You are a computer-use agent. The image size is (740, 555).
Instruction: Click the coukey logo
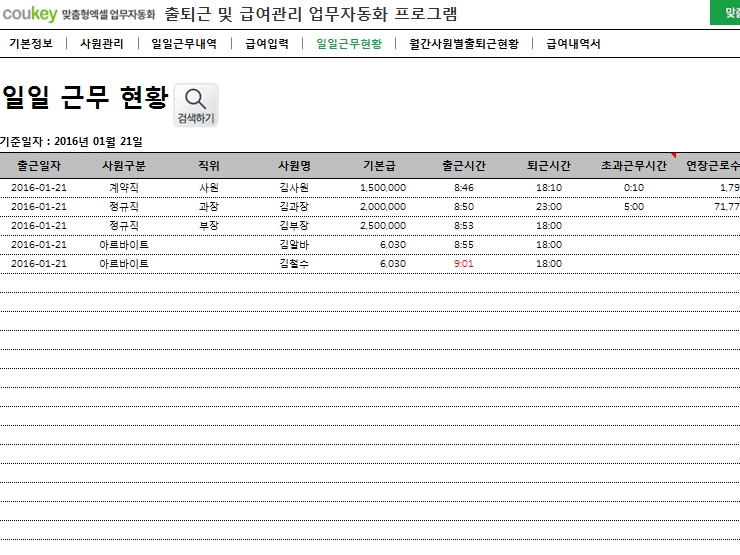tap(30, 14)
